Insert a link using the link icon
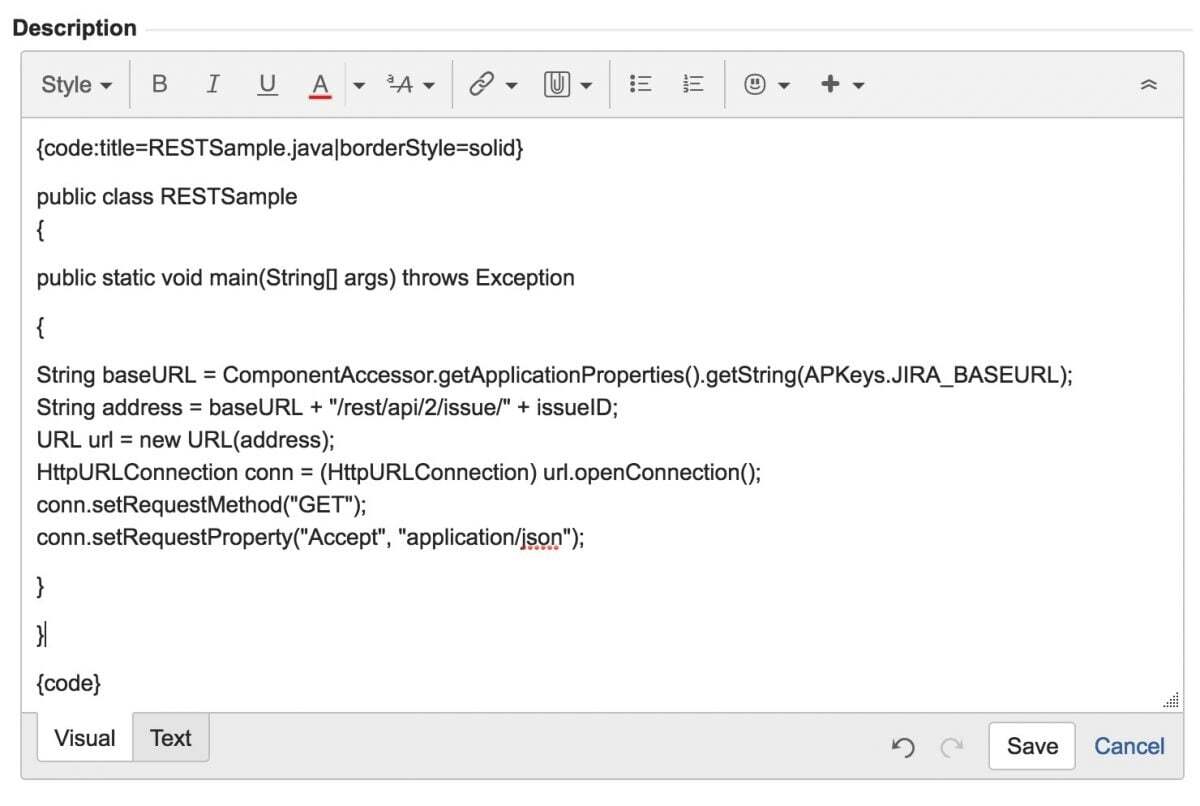Screen dimensions: 1200x806 tap(483, 84)
